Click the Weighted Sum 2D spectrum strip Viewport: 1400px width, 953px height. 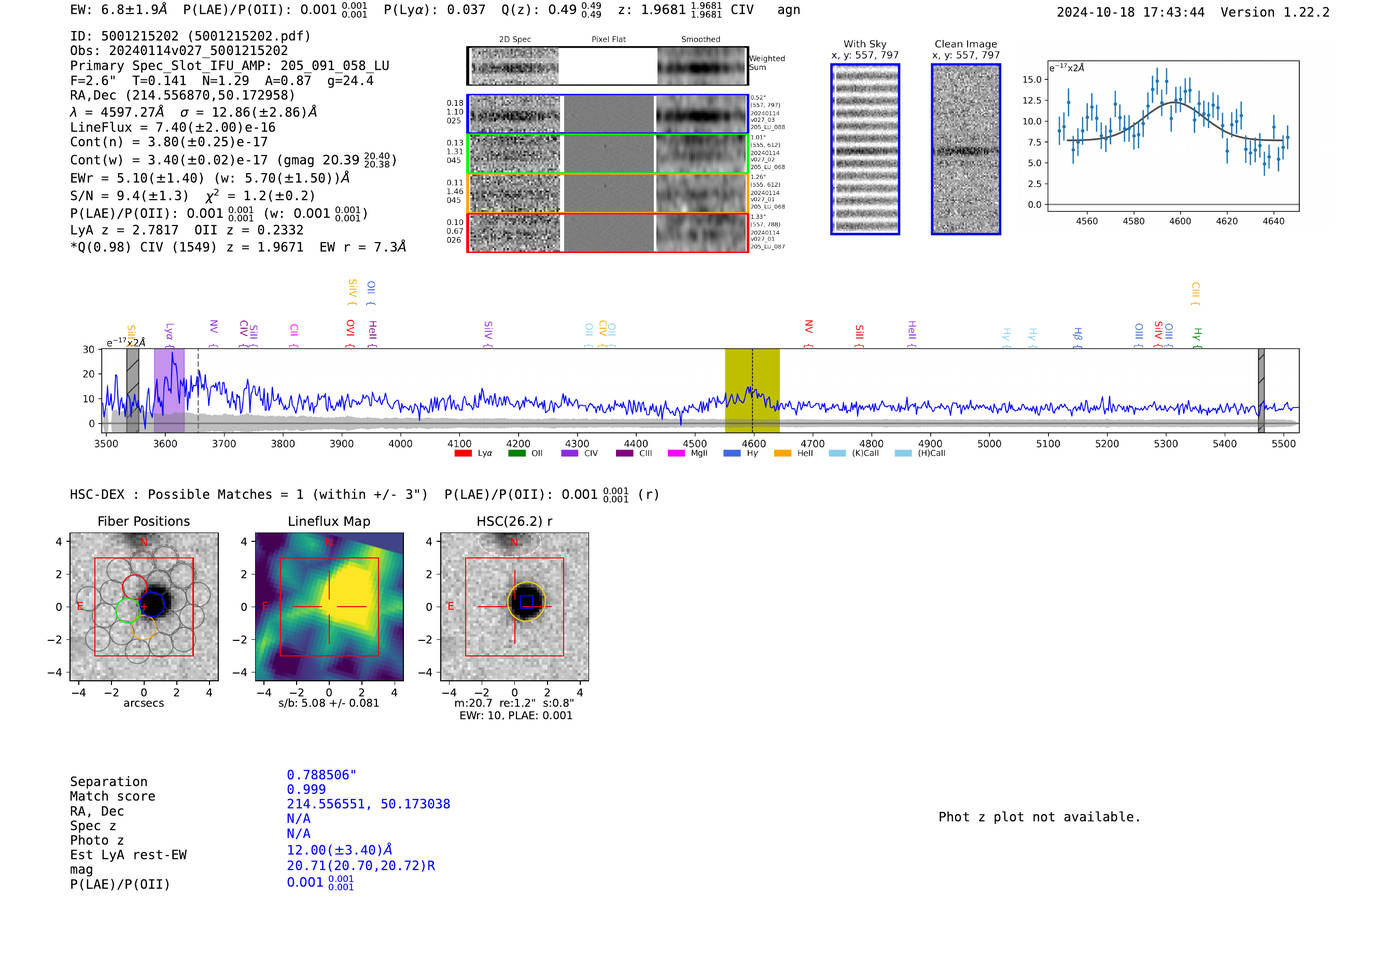(607, 66)
